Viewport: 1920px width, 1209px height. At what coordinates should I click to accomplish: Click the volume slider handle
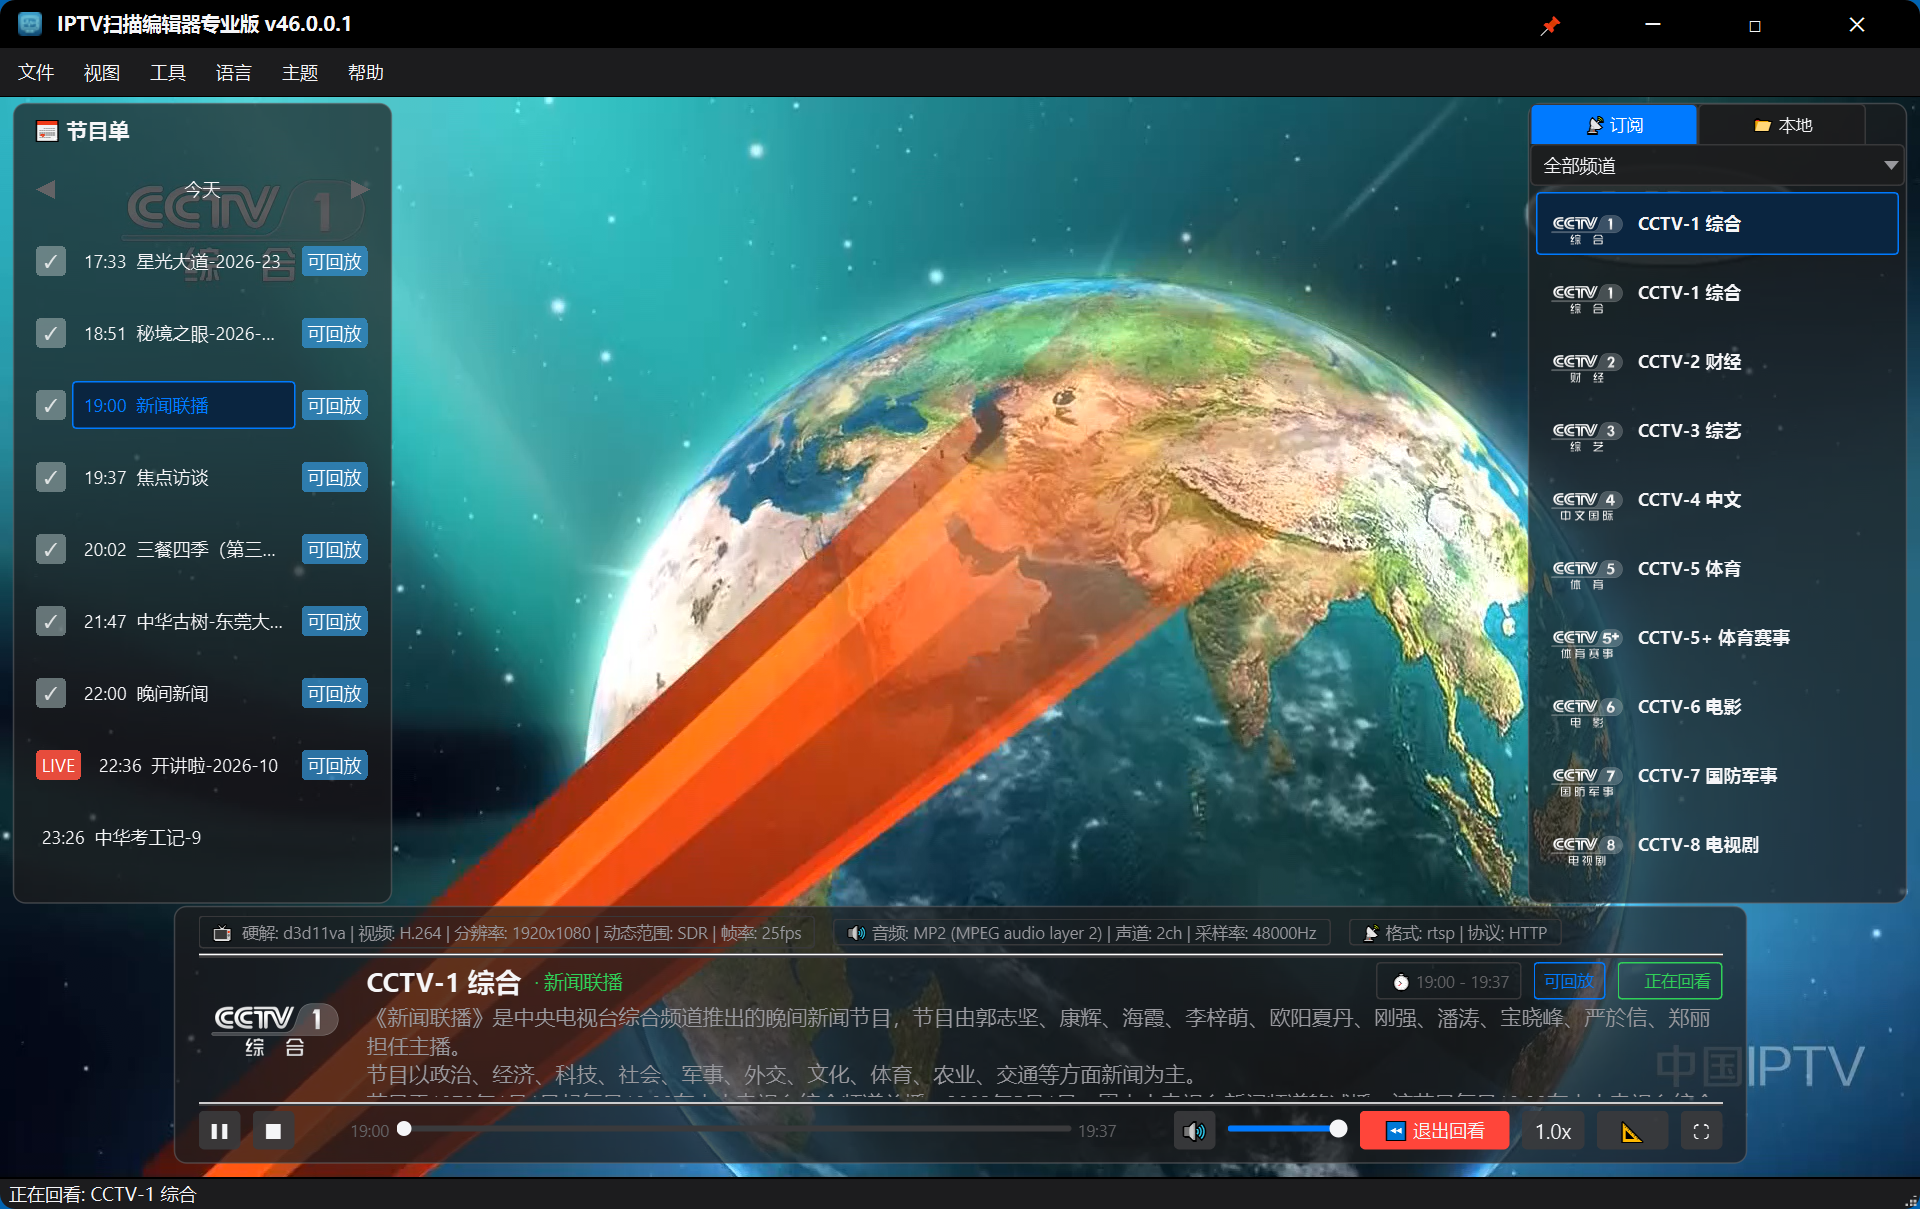(x=1338, y=1129)
